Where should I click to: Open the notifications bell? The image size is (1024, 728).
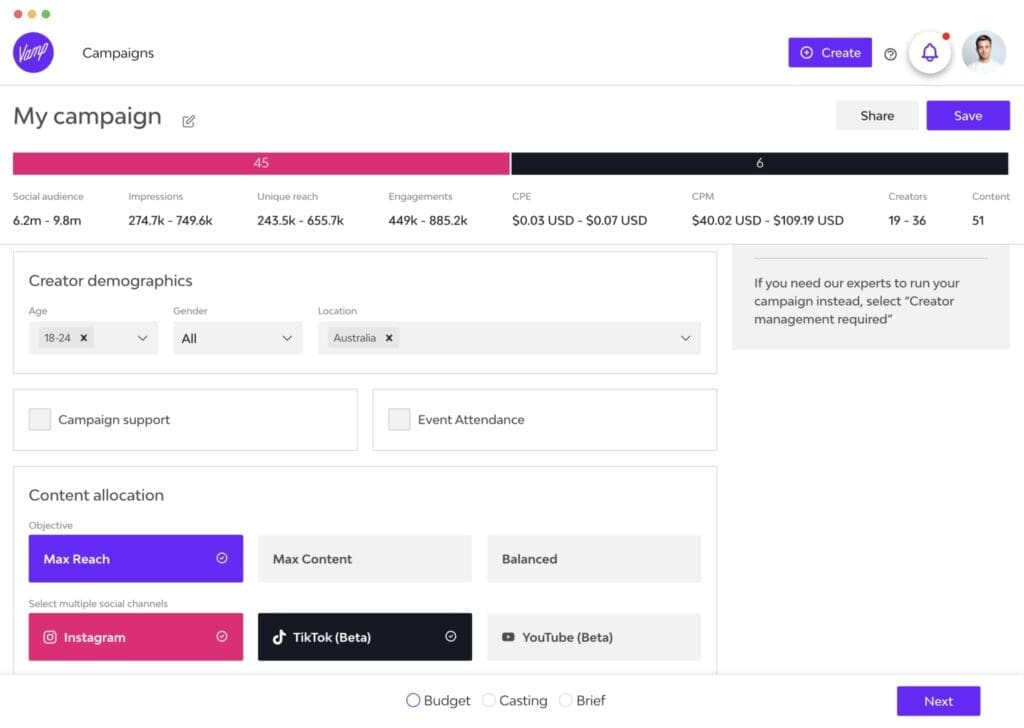929,53
